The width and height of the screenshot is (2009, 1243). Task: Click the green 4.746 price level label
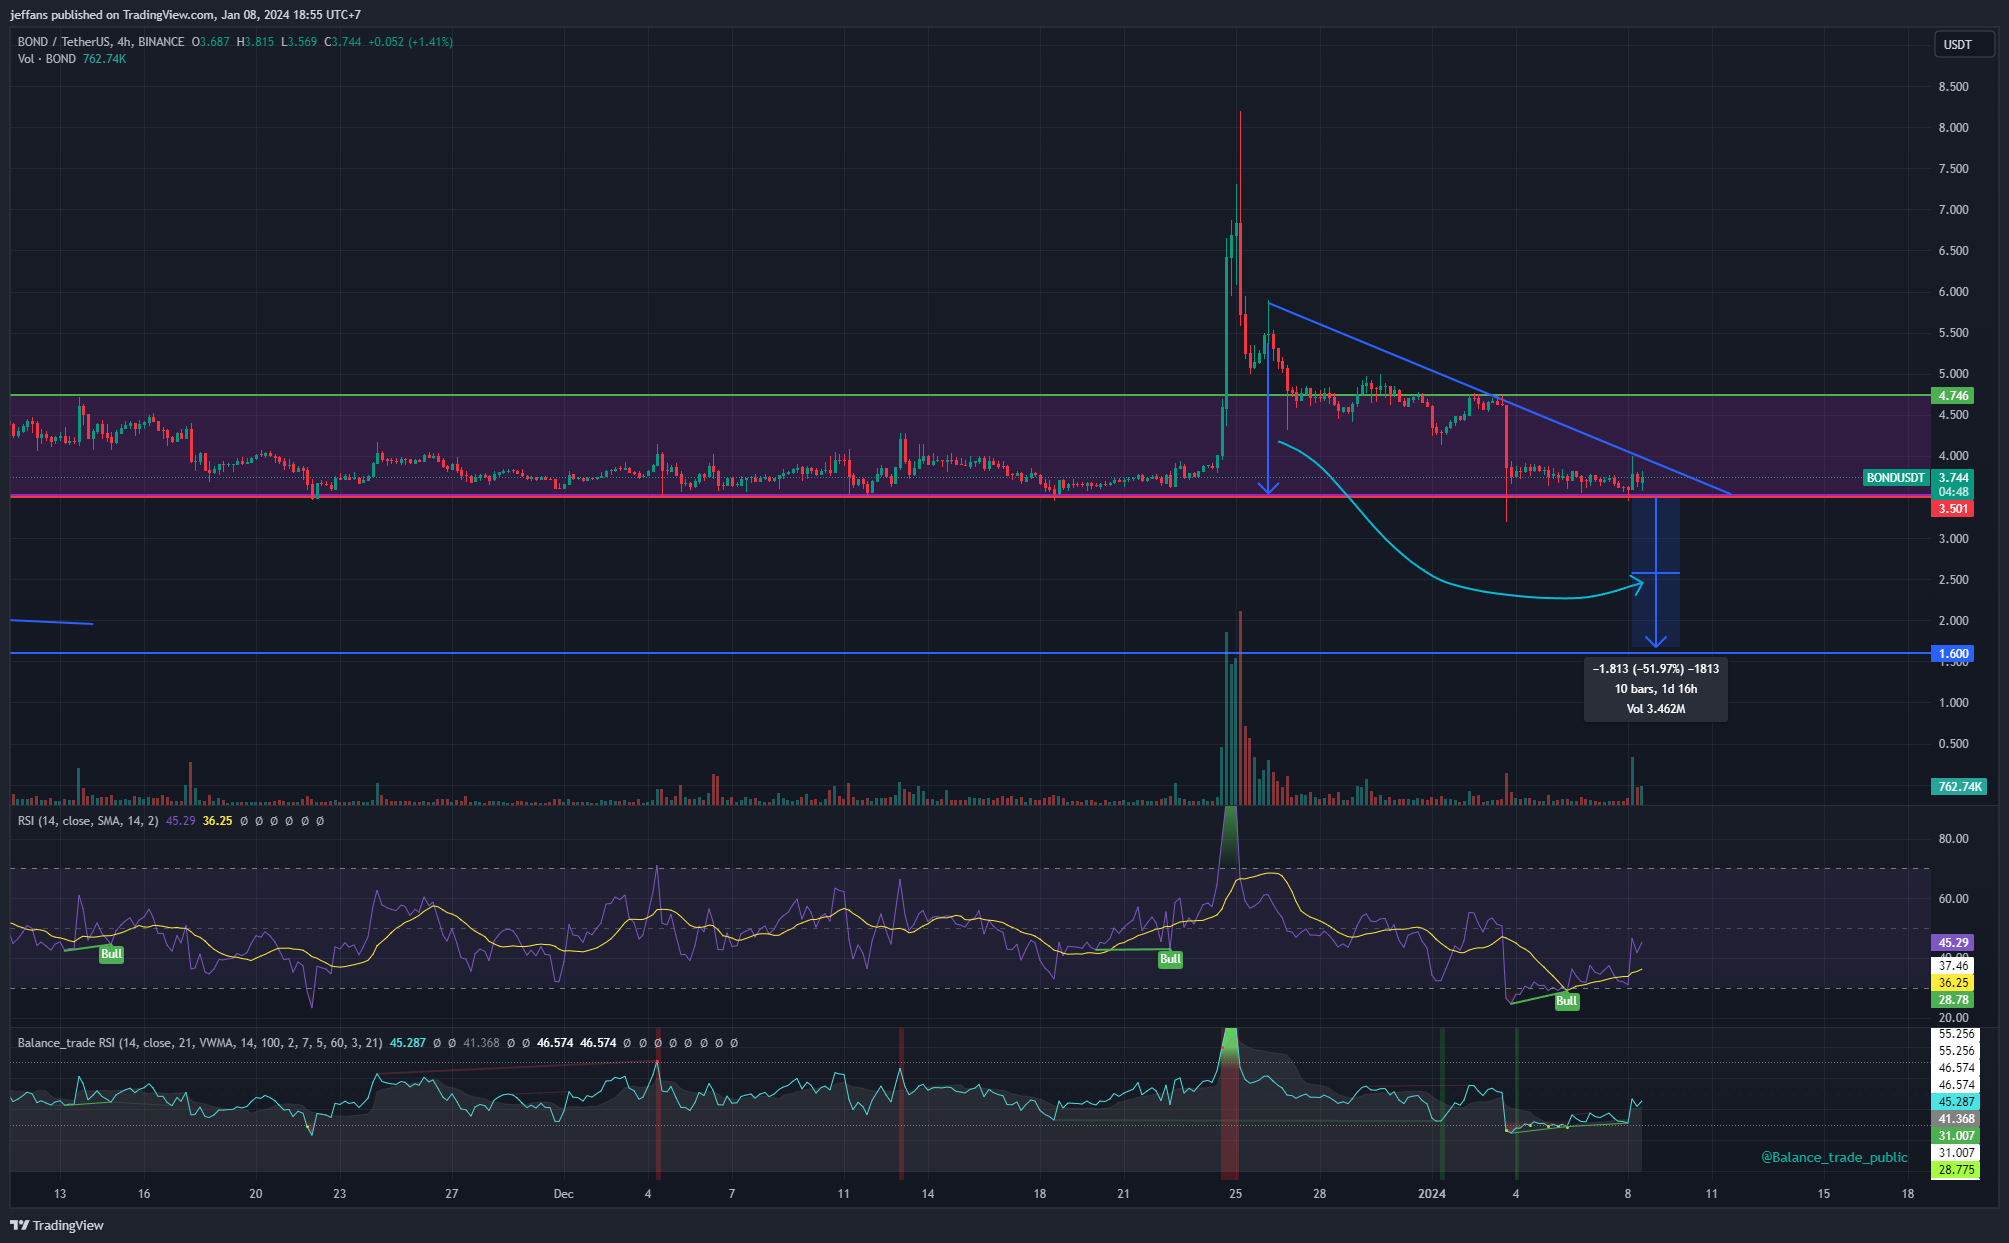1953,395
